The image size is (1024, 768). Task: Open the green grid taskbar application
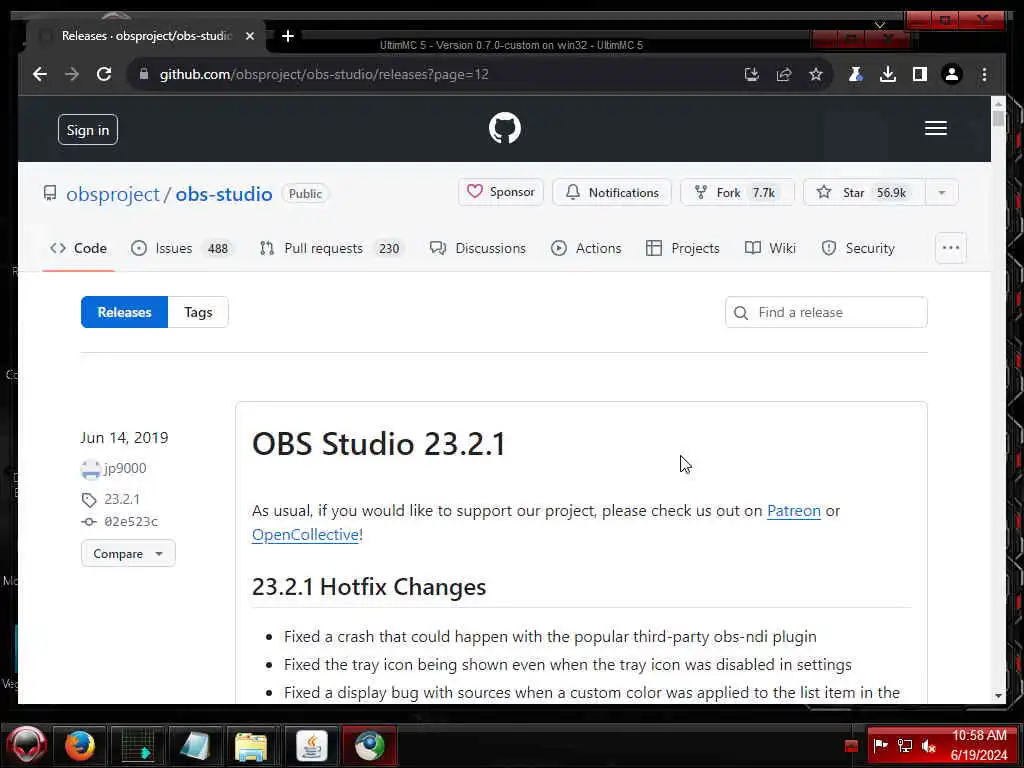(x=138, y=745)
